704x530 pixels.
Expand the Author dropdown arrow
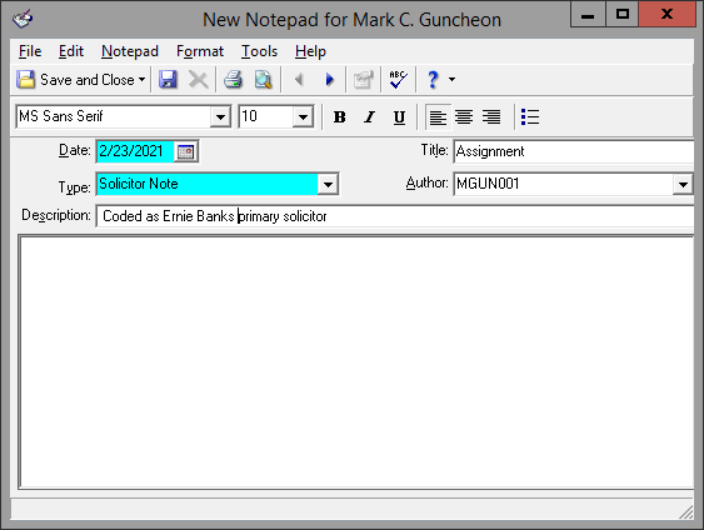[x=683, y=185]
